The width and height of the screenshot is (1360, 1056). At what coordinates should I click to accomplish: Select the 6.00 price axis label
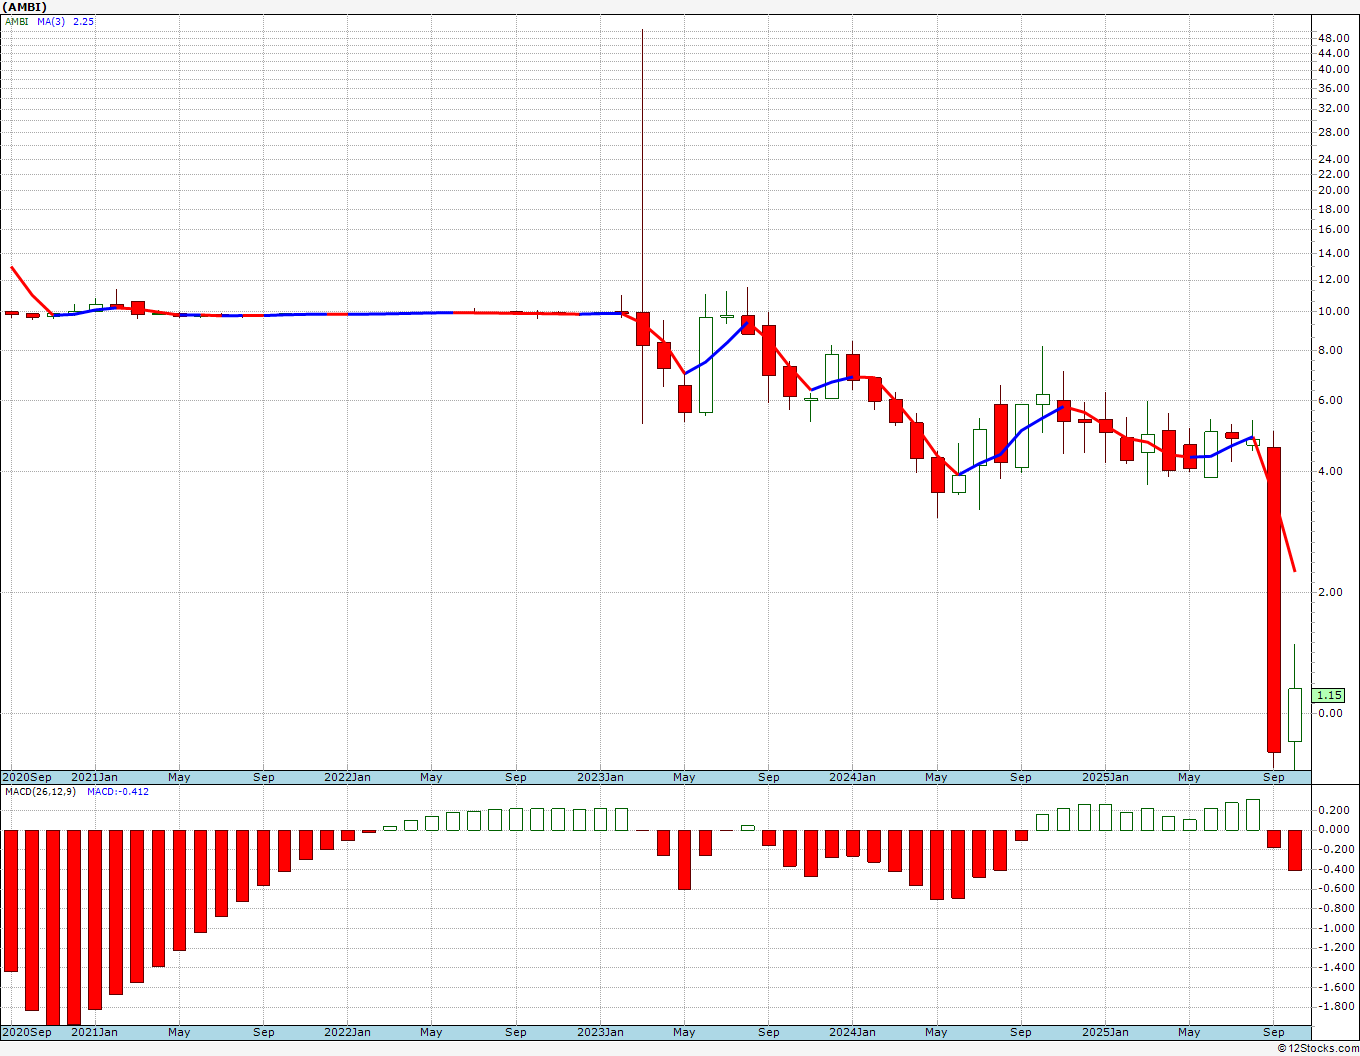[x=1330, y=400]
